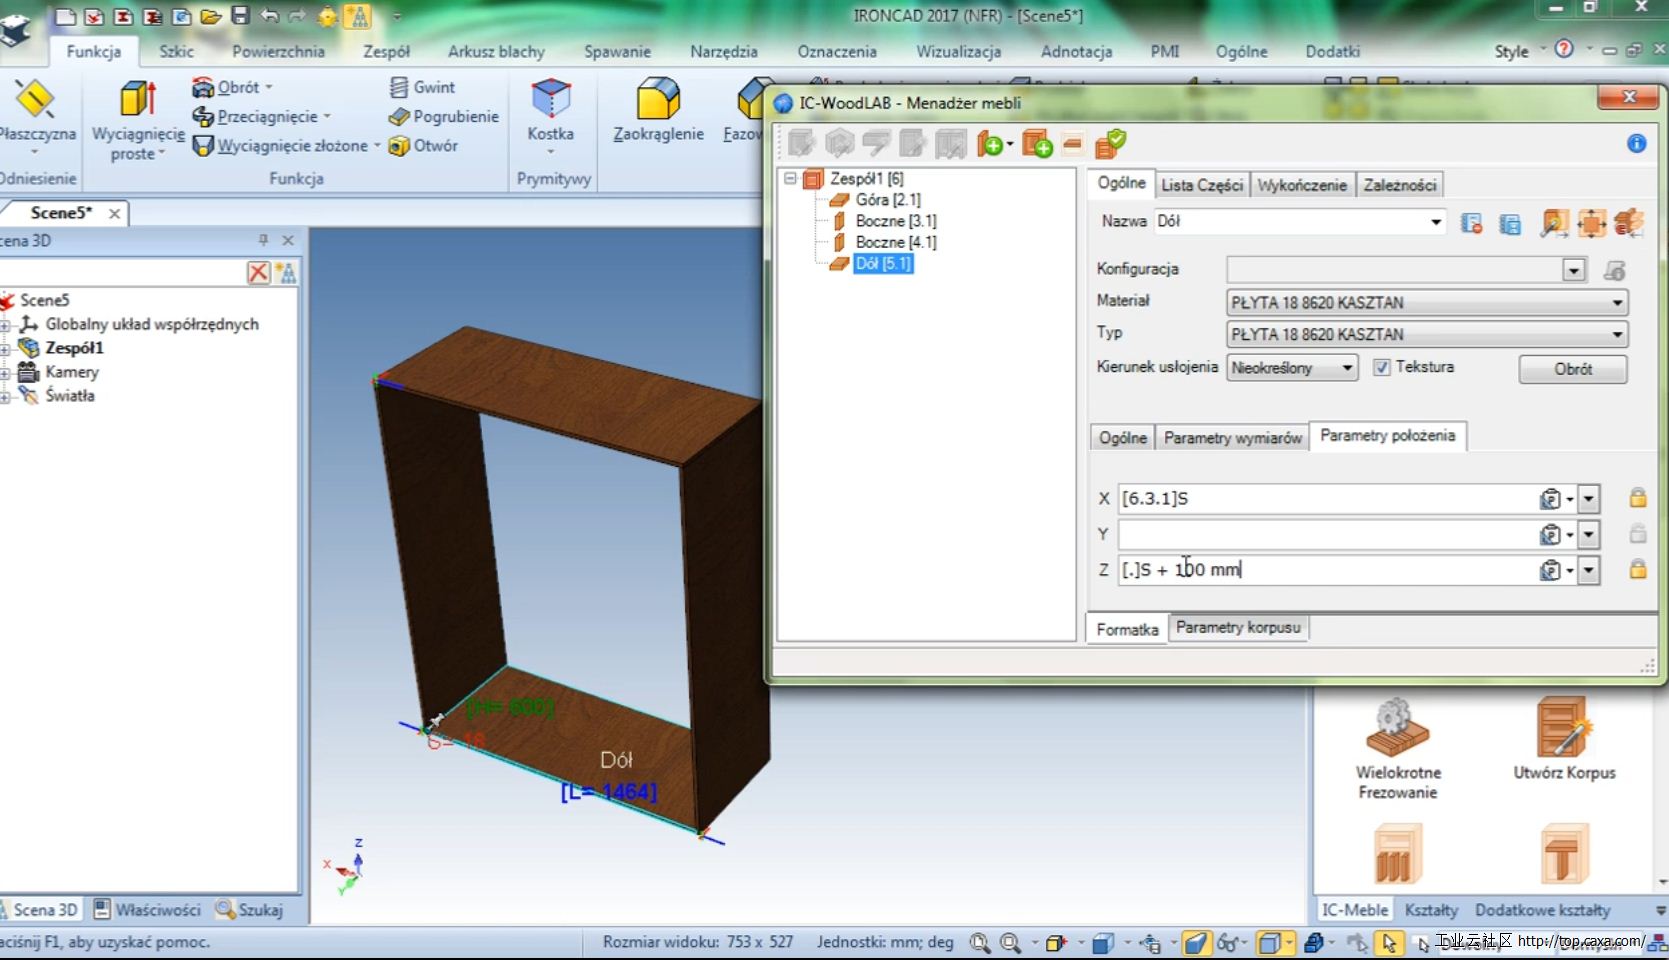Screen dimensions: 1669x960
Task: Collapse the Zespół1 [6] tree node
Action: [790, 178]
